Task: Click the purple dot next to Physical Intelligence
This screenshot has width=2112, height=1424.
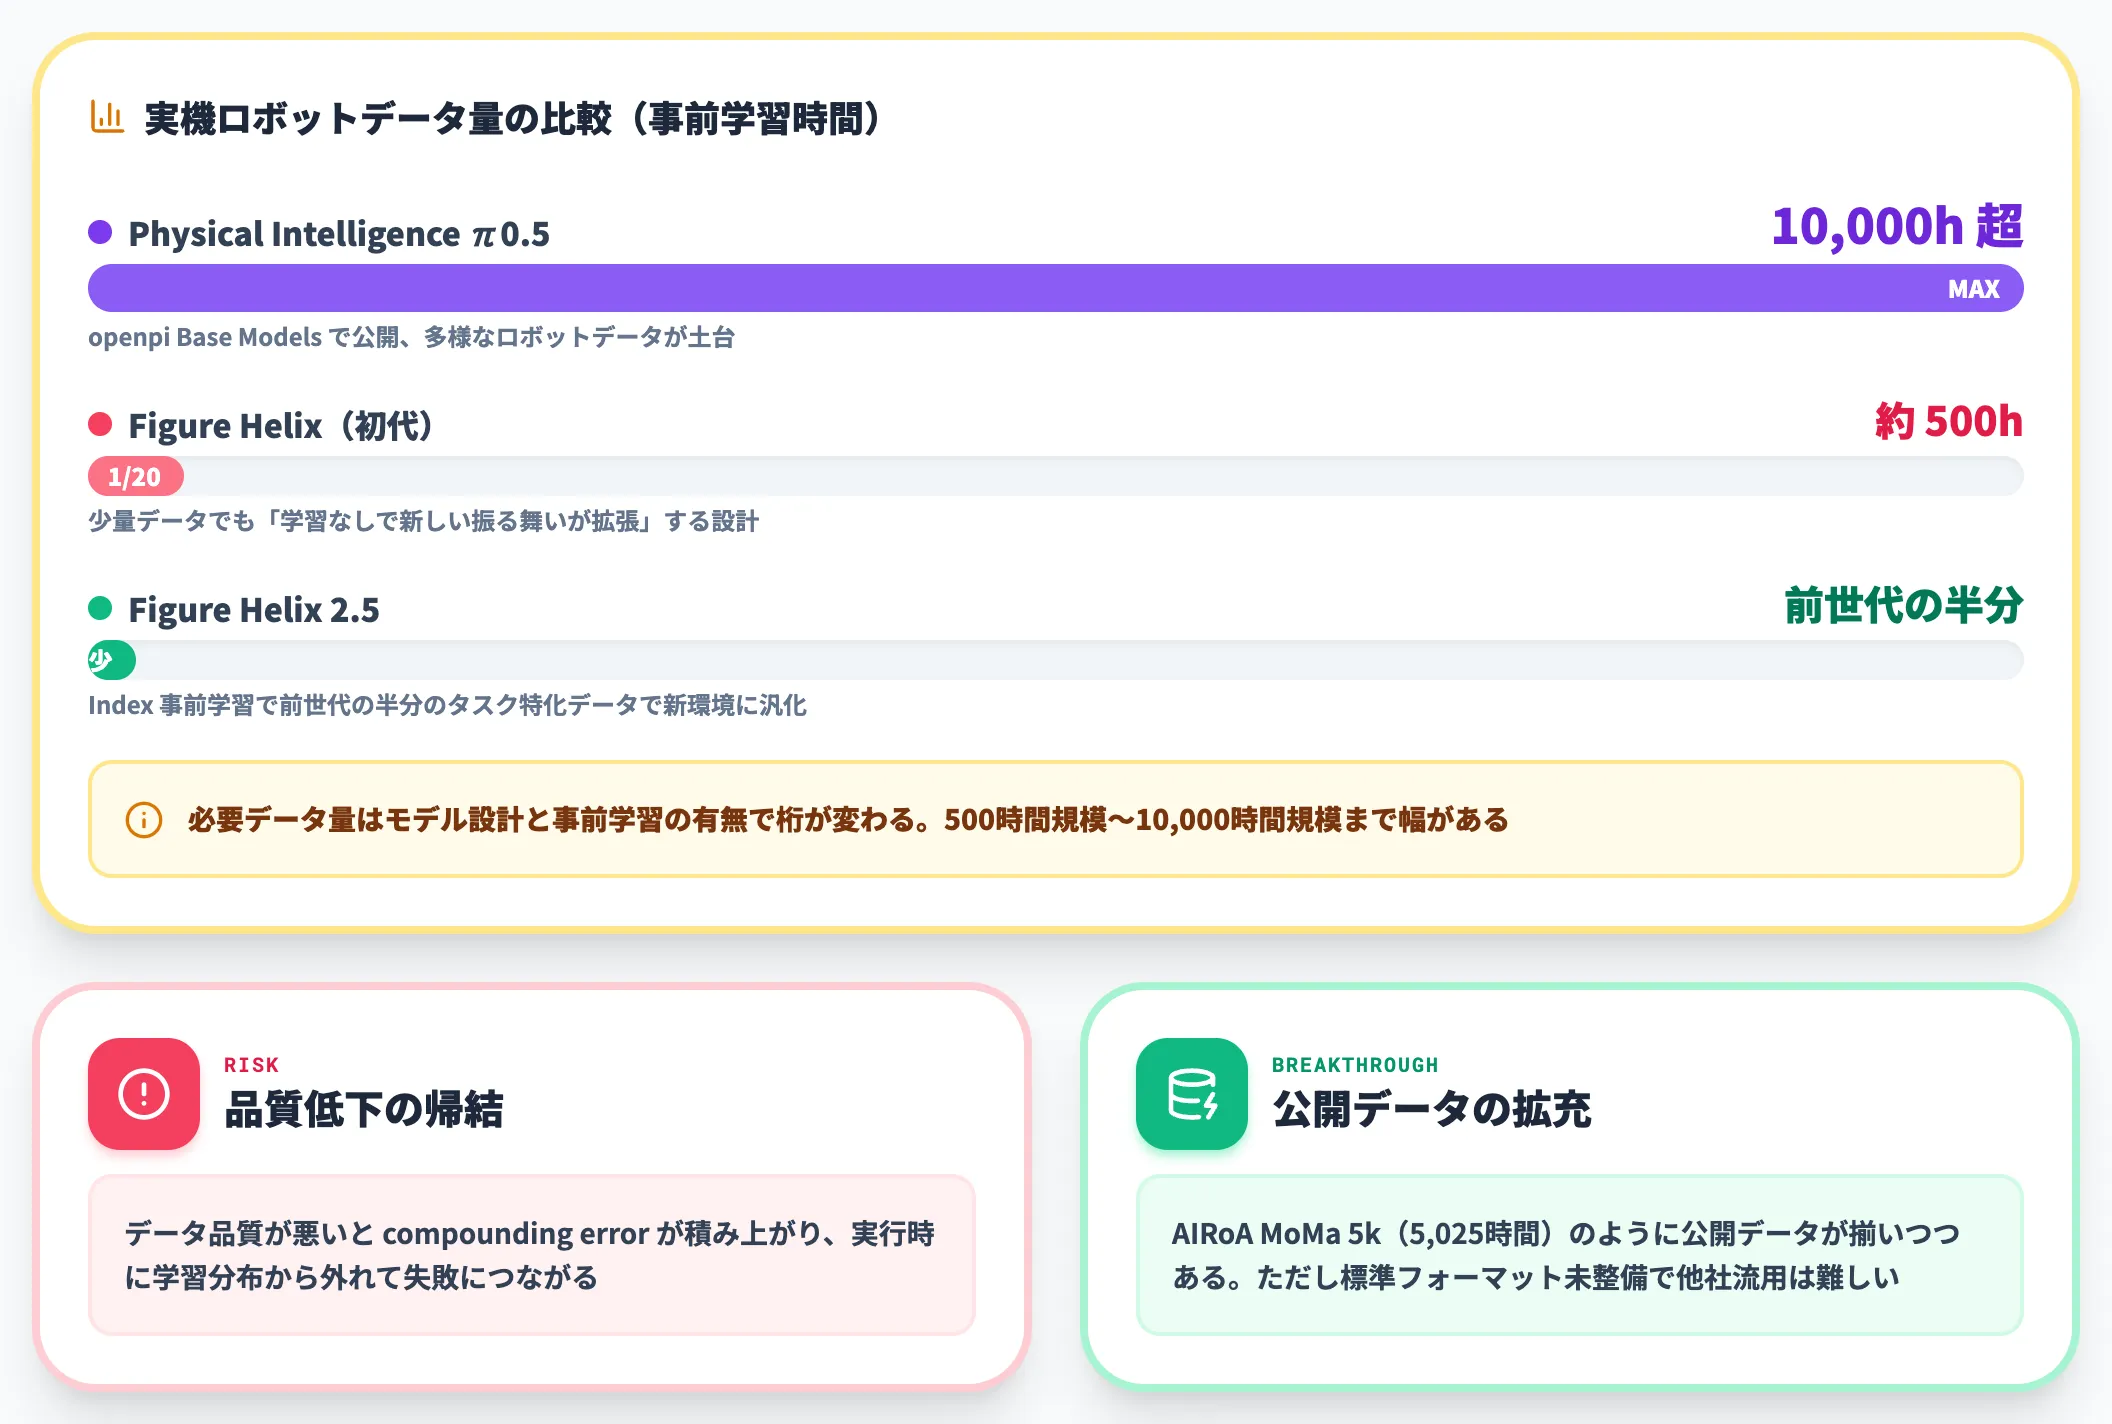Action: (x=100, y=232)
